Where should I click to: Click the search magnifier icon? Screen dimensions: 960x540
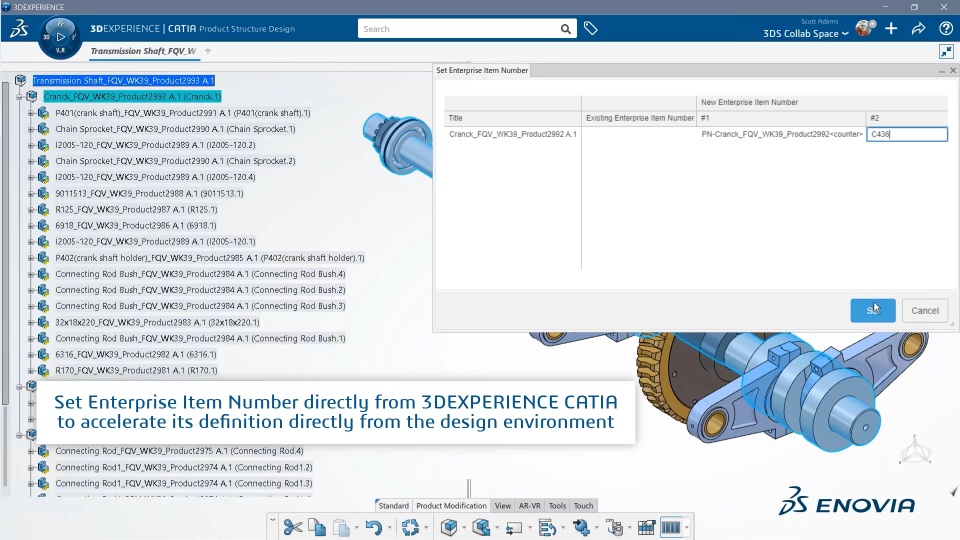pyautogui.click(x=565, y=29)
